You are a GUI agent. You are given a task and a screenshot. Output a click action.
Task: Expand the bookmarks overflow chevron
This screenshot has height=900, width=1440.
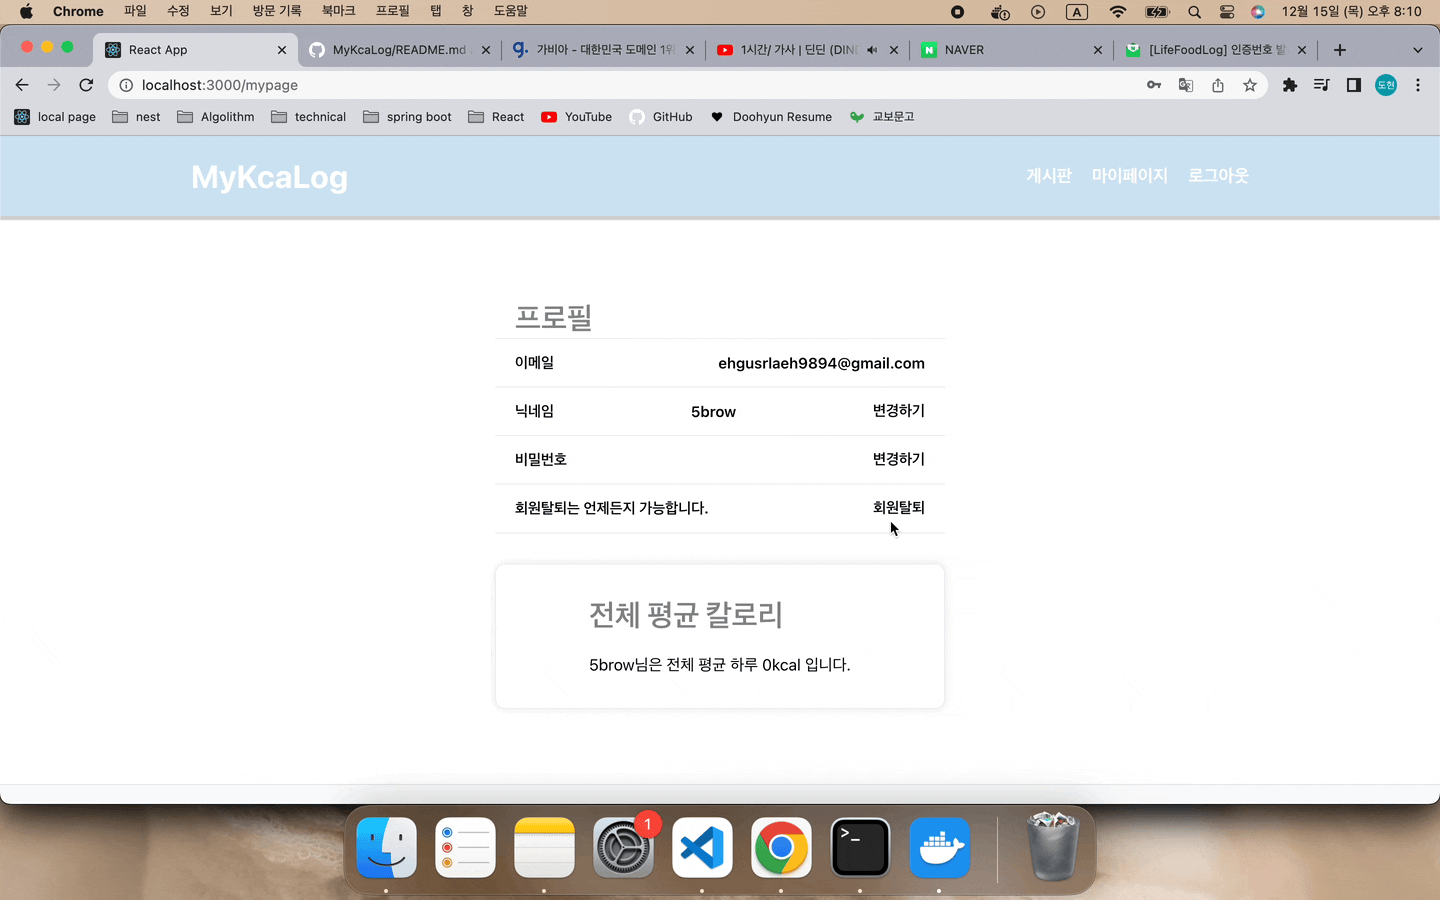coord(1418,49)
